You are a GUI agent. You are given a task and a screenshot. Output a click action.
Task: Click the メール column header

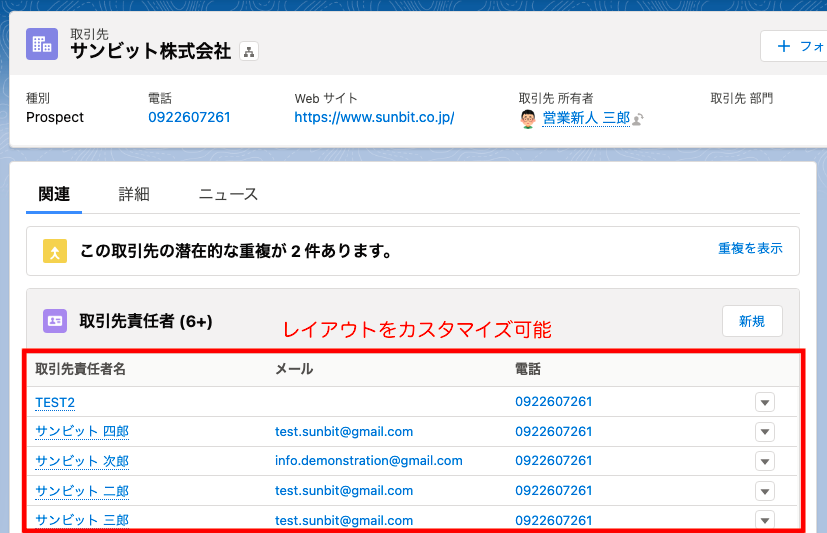pyautogui.click(x=294, y=369)
